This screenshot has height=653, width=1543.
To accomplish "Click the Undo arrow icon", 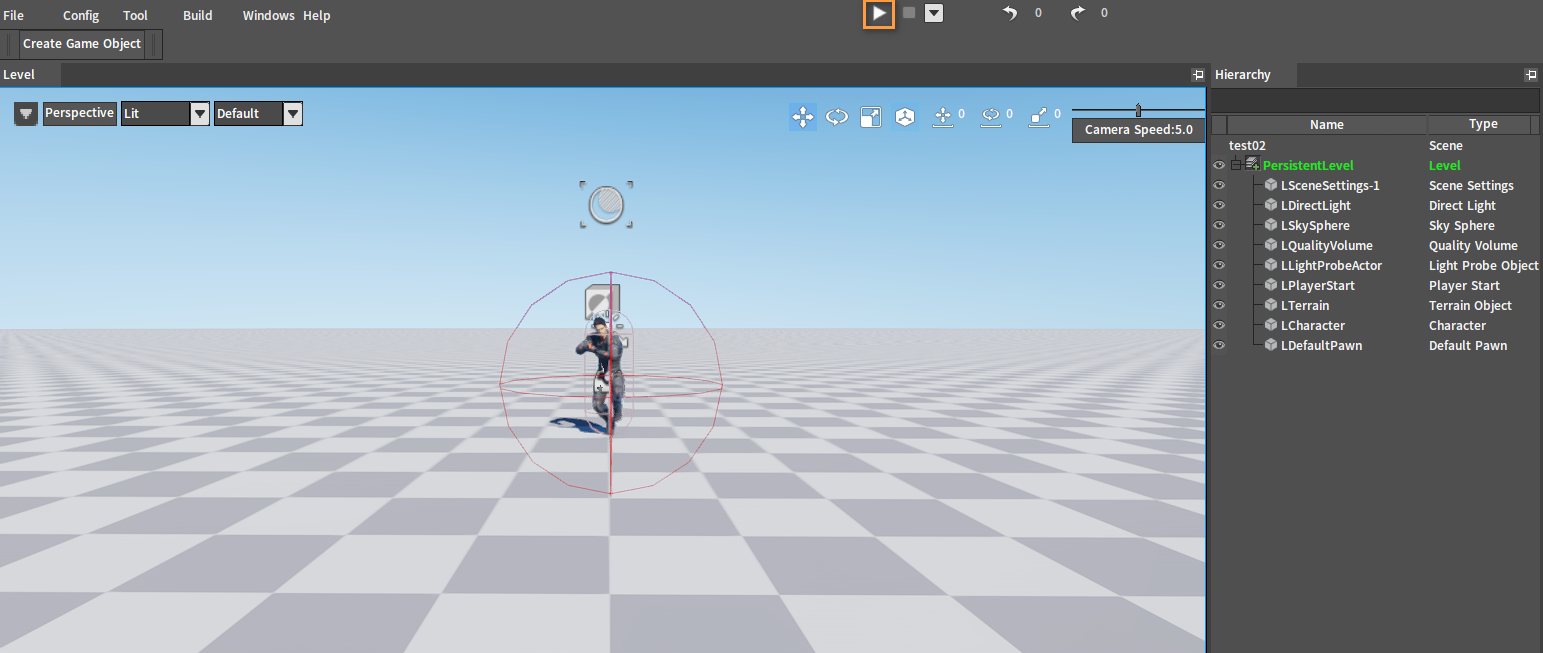I will 1010,13.
